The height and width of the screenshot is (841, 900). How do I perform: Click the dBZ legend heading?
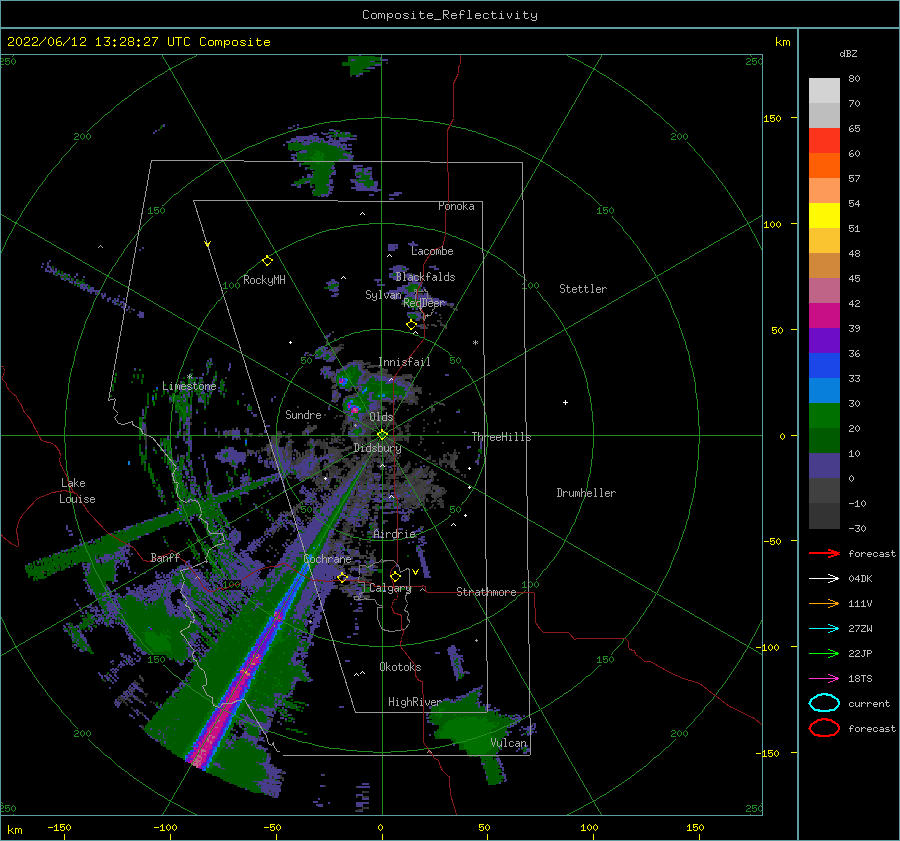pyautogui.click(x=848, y=53)
